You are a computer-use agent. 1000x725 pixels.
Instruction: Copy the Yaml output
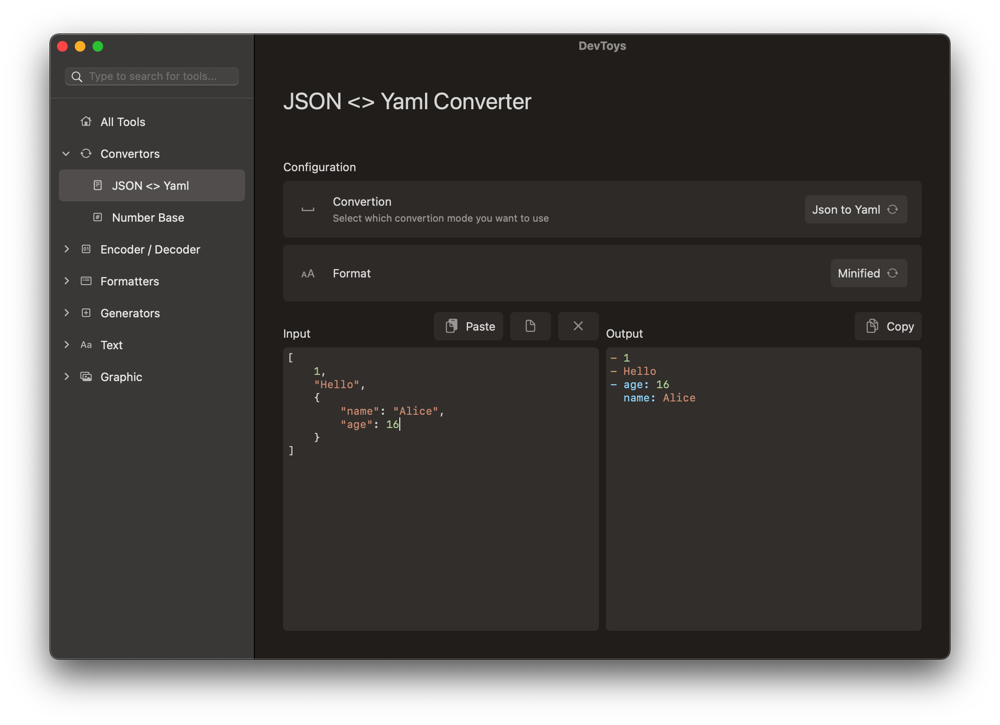(x=888, y=326)
